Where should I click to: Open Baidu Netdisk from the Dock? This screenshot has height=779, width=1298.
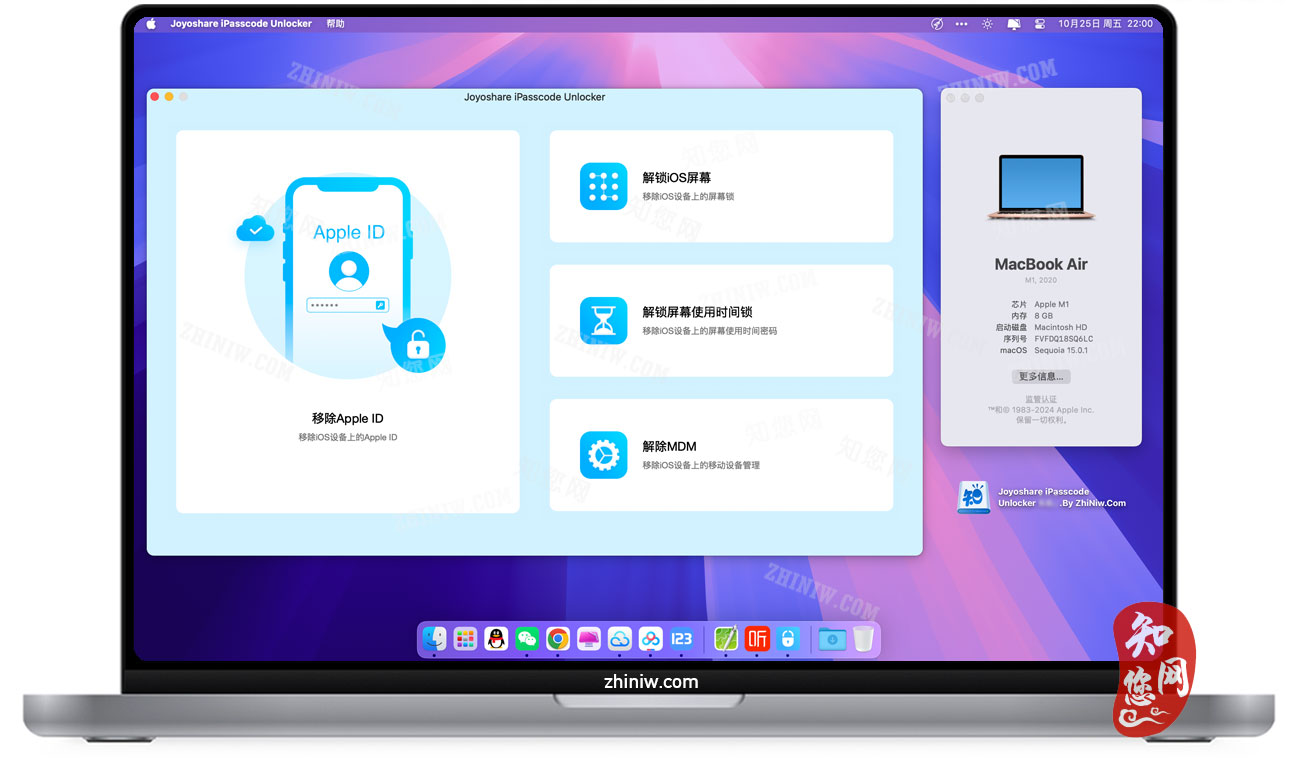pos(651,639)
